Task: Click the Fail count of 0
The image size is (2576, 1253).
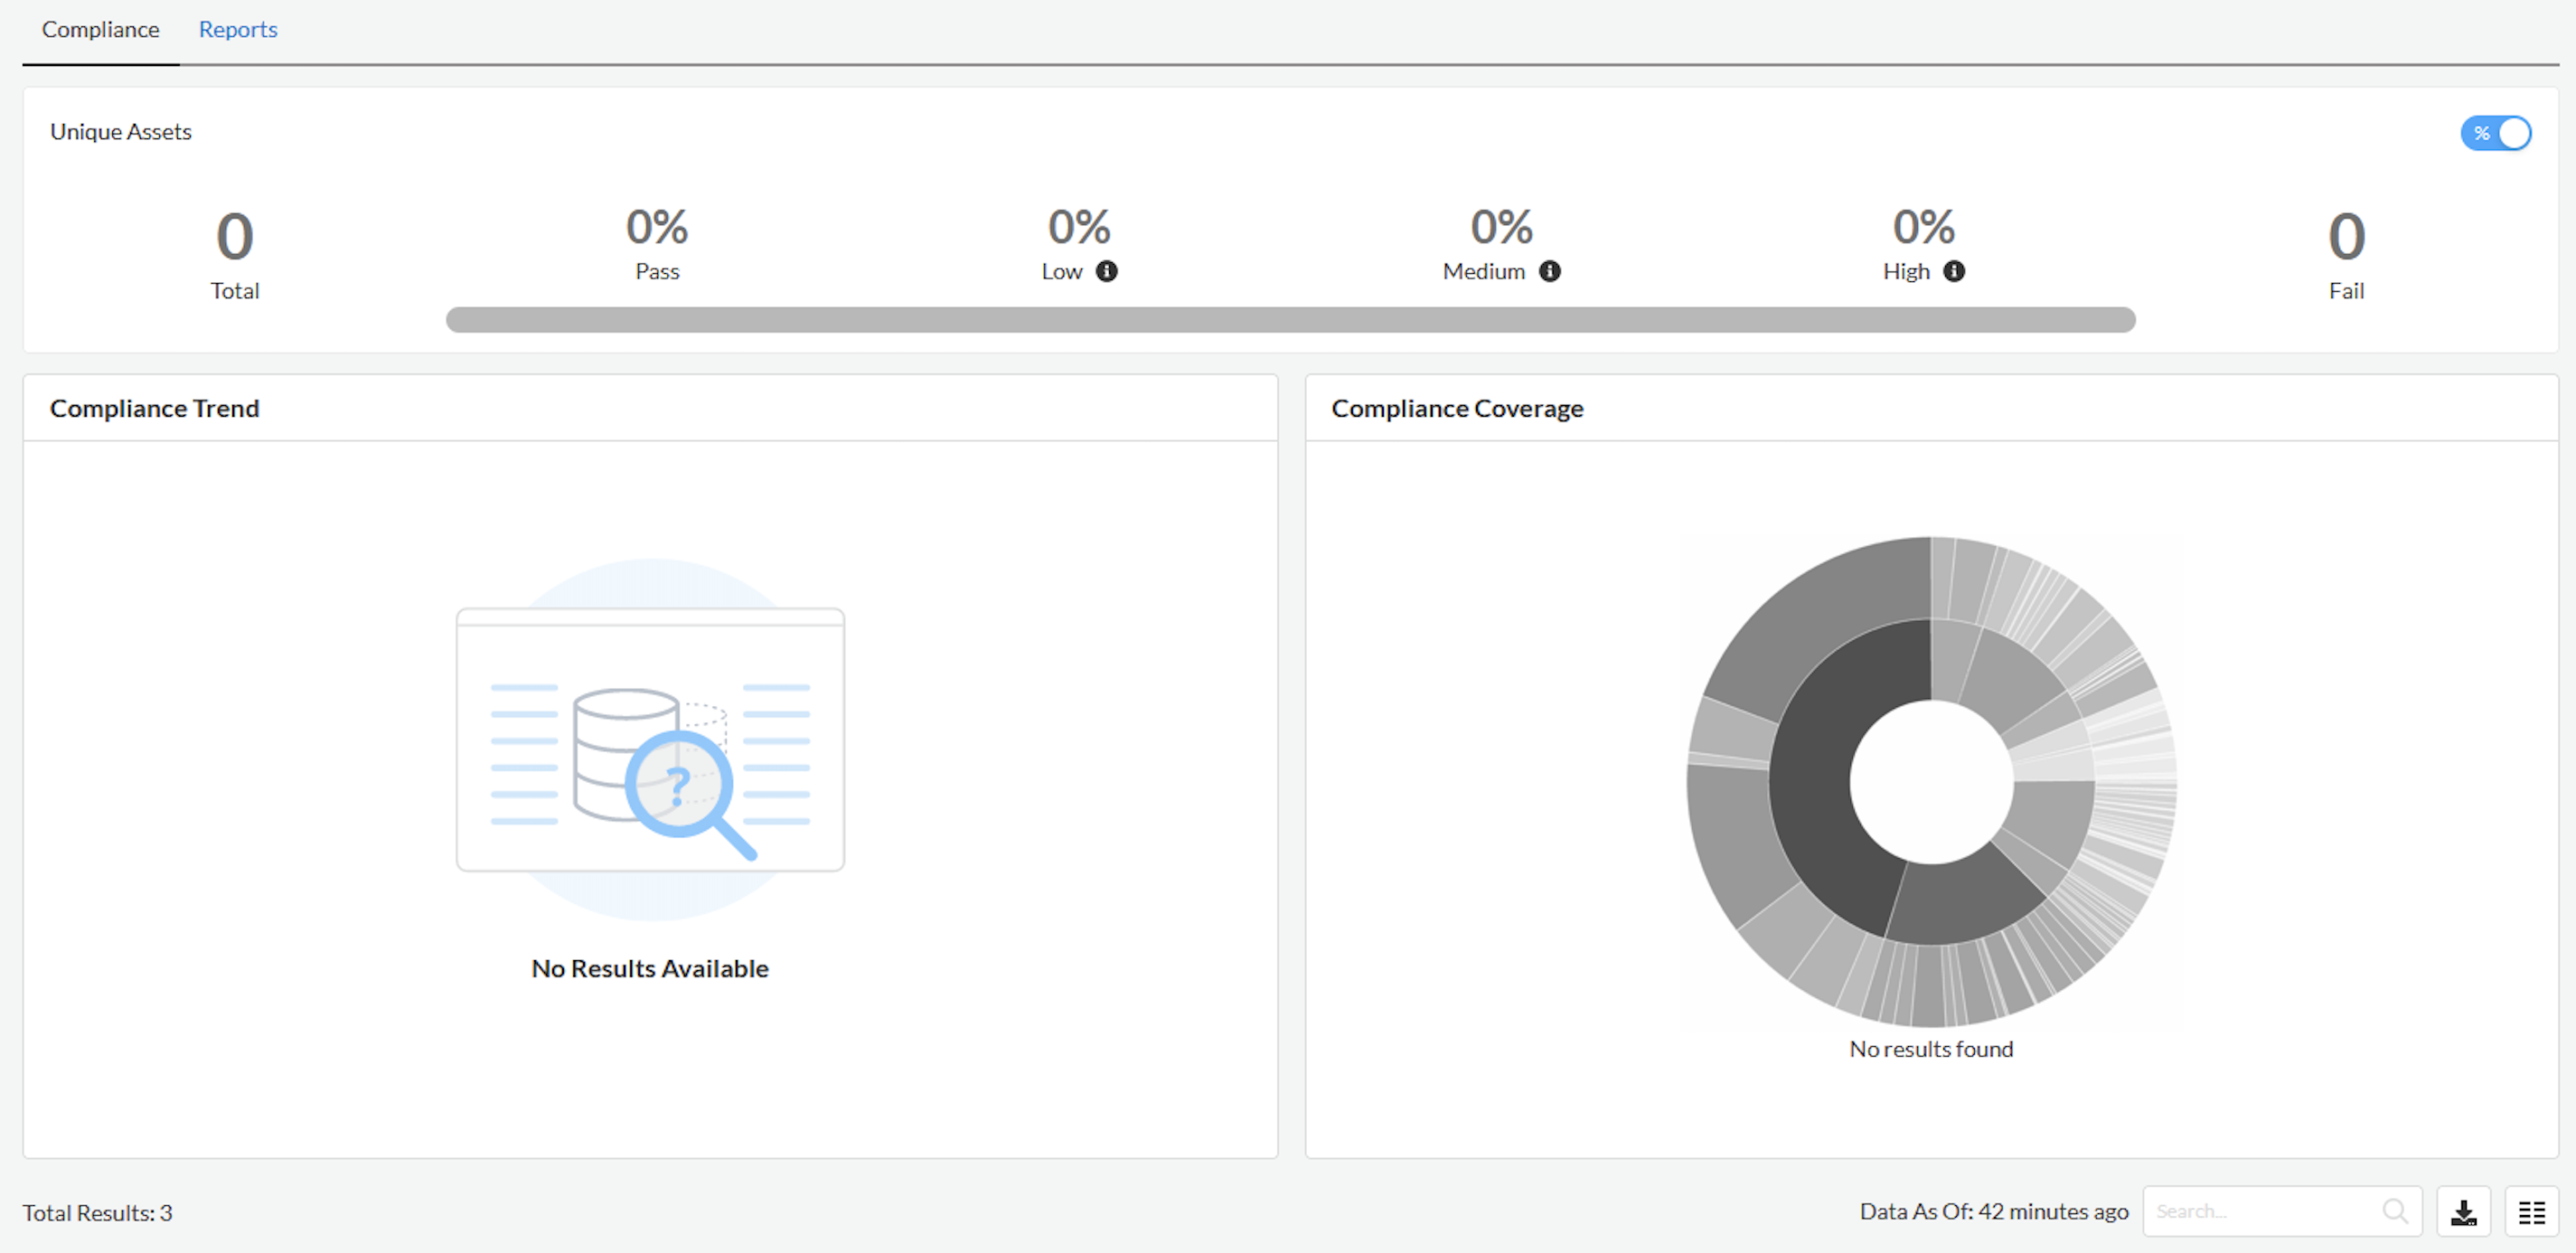Action: [2346, 235]
